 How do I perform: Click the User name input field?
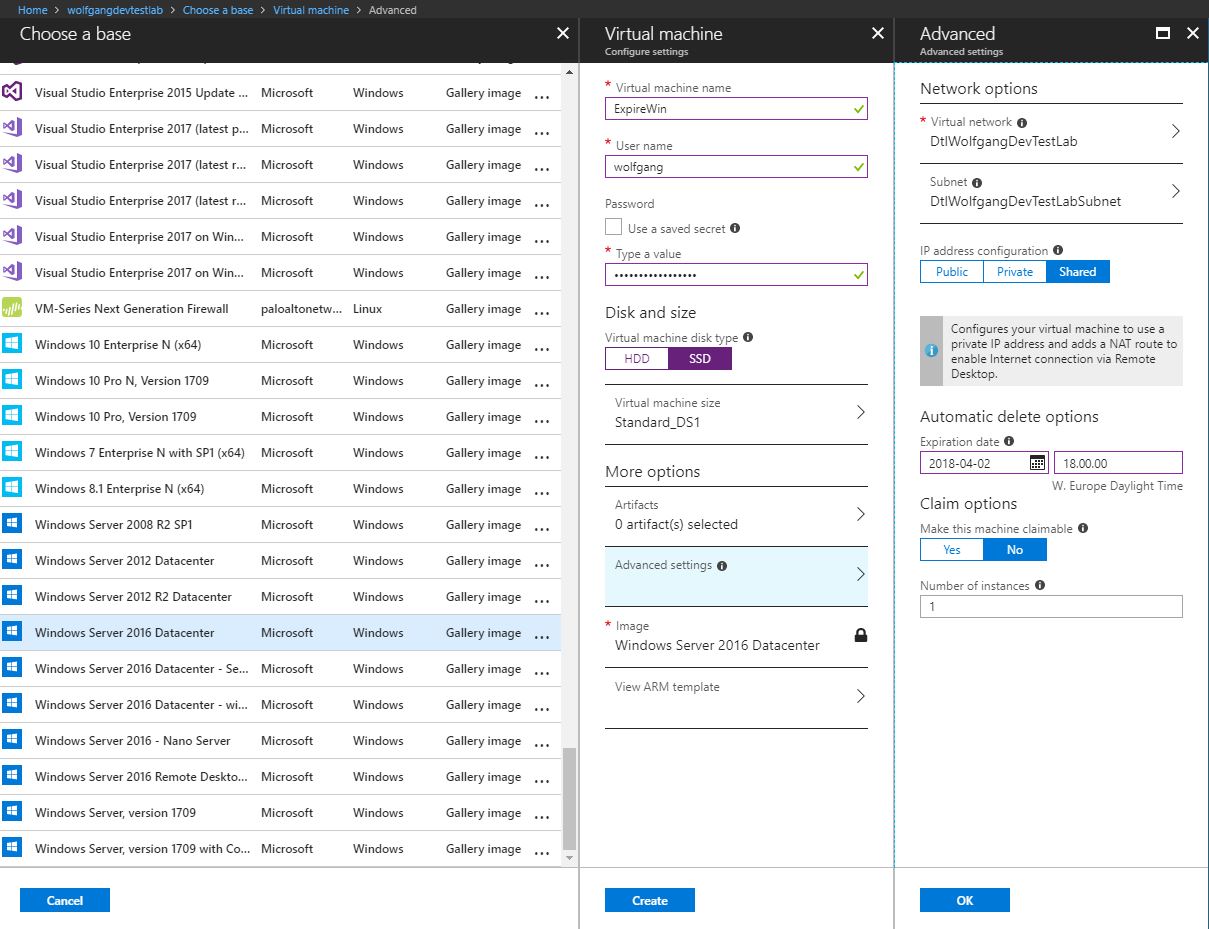(x=736, y=167)
